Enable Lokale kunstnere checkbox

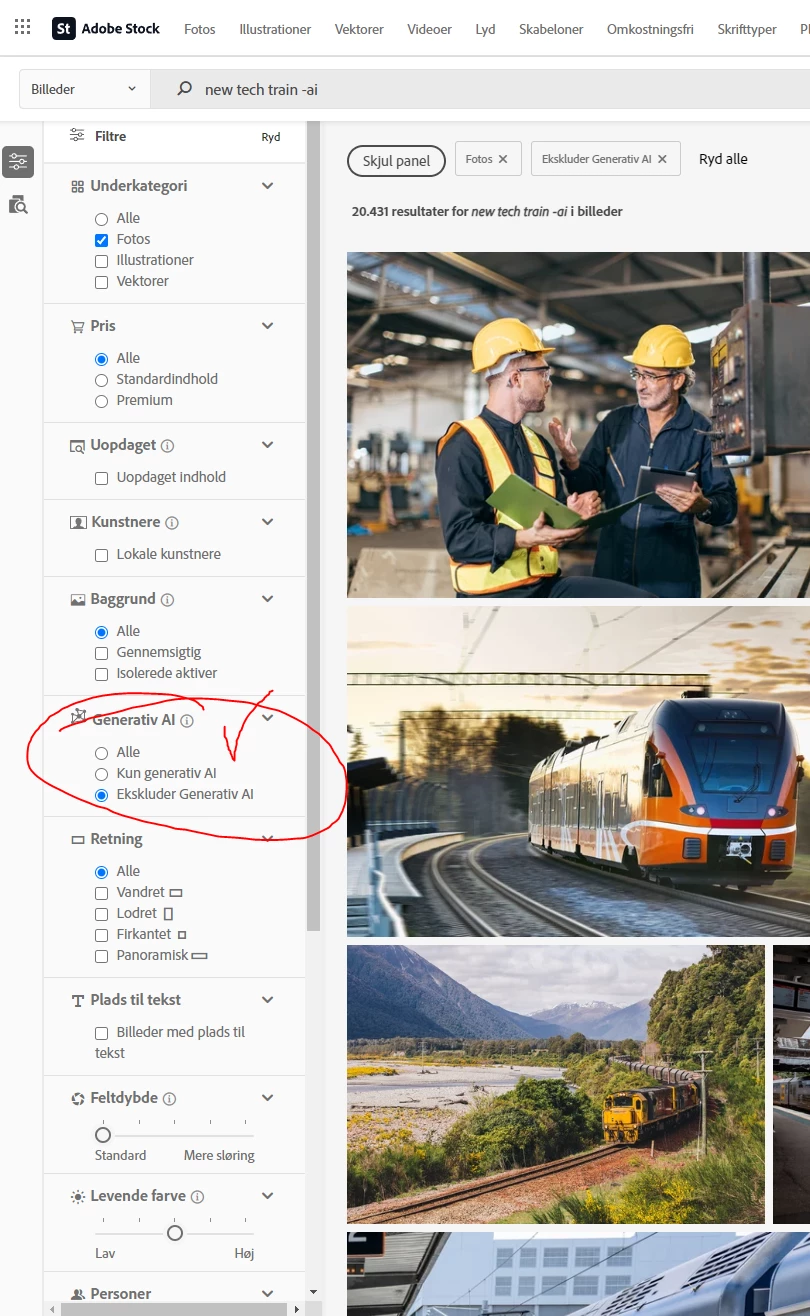(x=101, y=555)
